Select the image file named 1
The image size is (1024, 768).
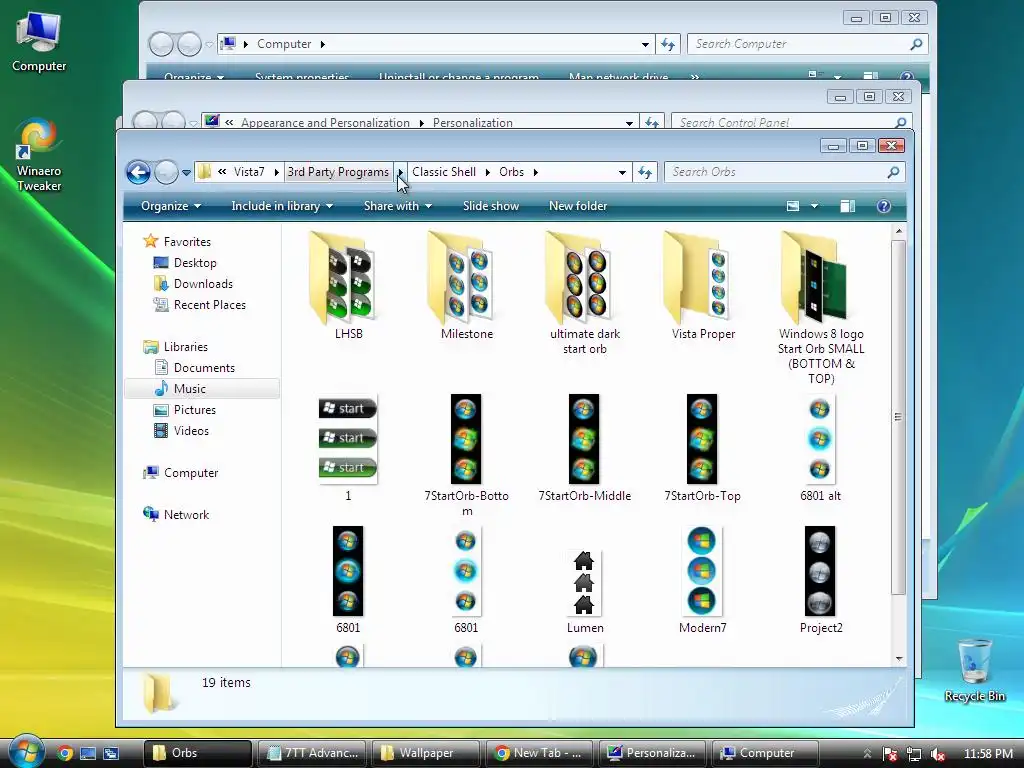tap(348, 447)
